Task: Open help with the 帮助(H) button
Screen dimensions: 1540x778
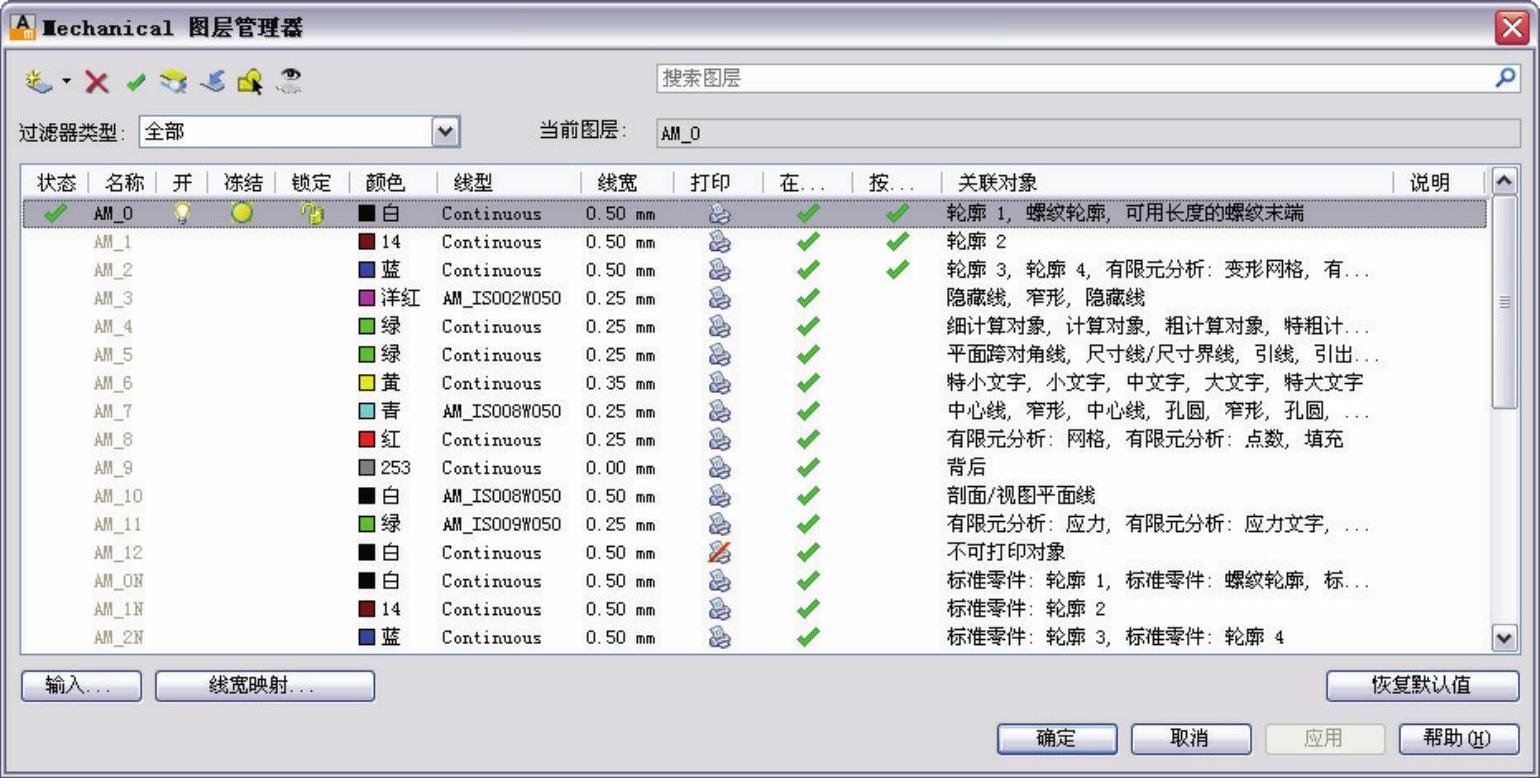Action: tap(1459, 739)
